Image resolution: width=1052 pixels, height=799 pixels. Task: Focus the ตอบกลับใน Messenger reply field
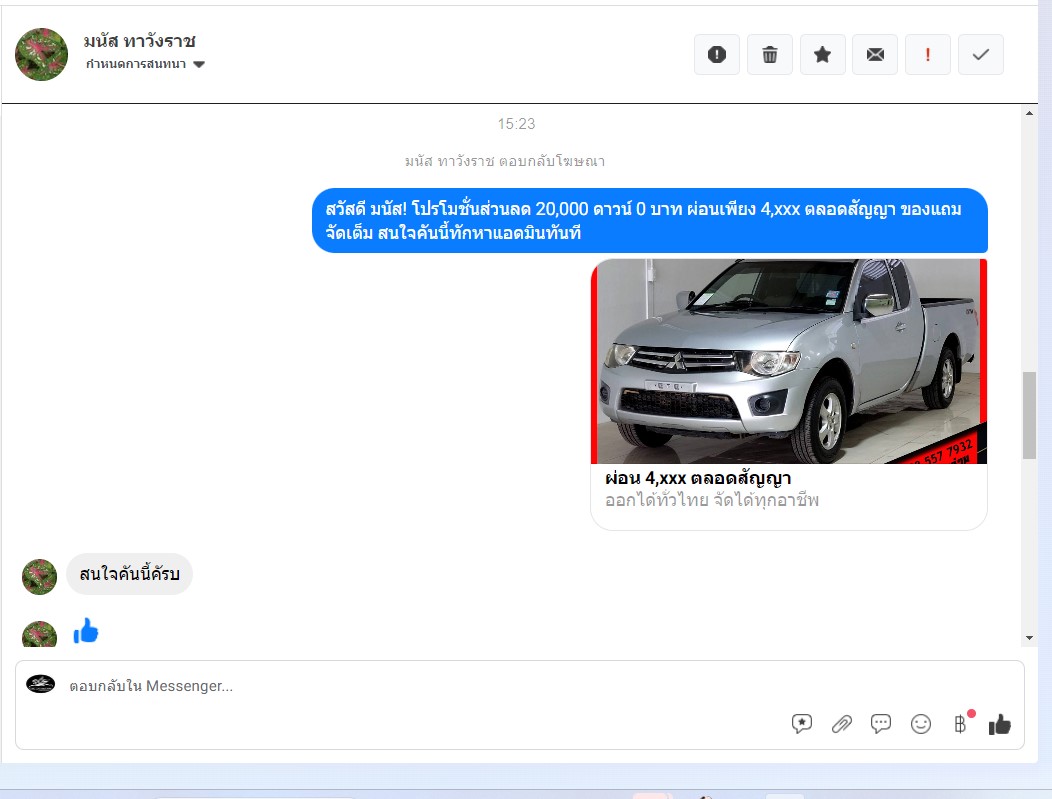point(400,686)
